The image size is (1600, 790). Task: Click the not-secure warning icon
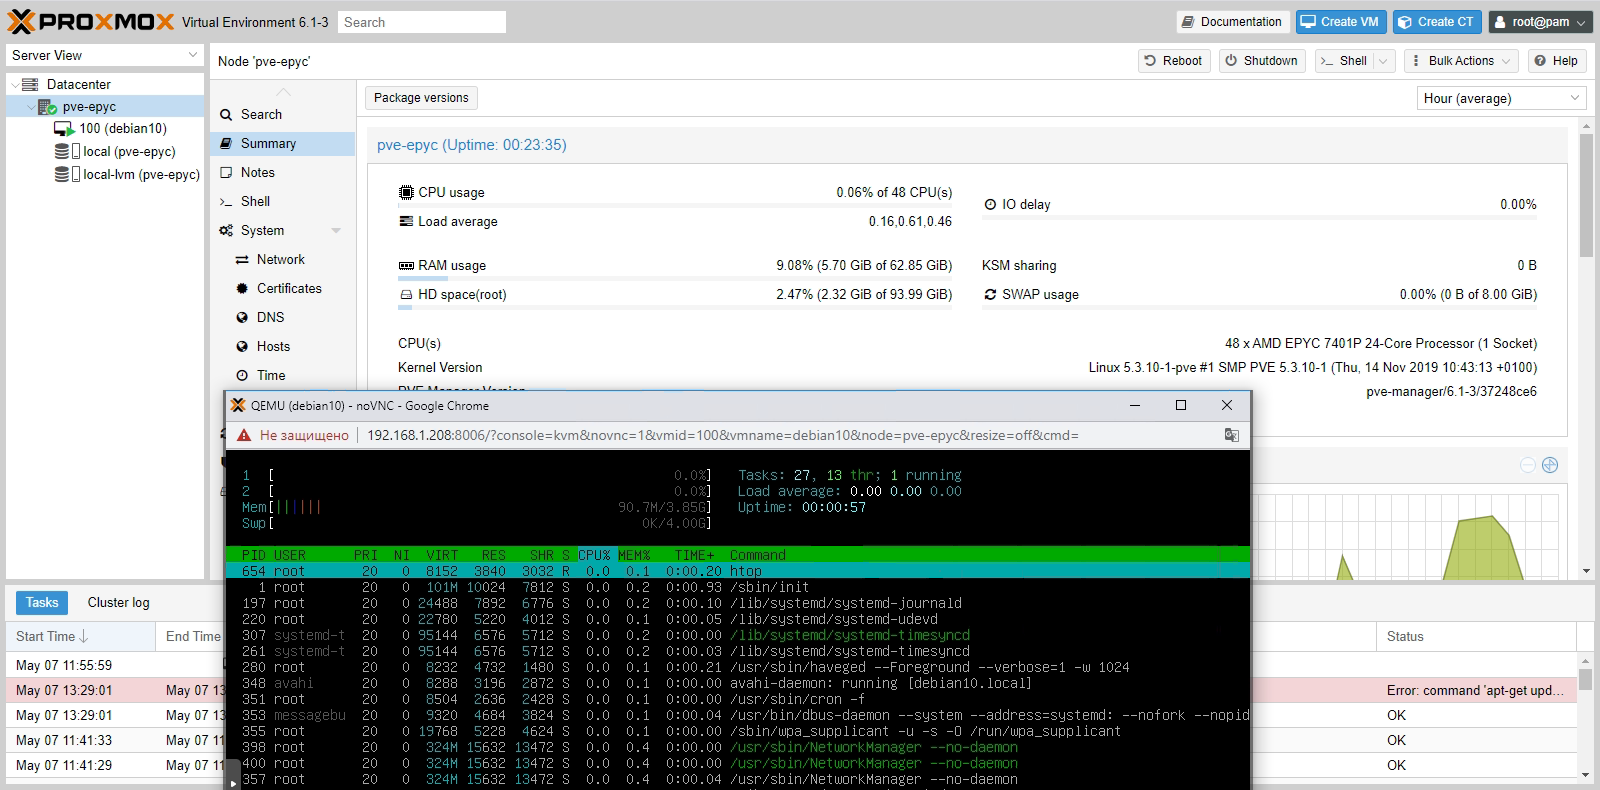(243, 435)
